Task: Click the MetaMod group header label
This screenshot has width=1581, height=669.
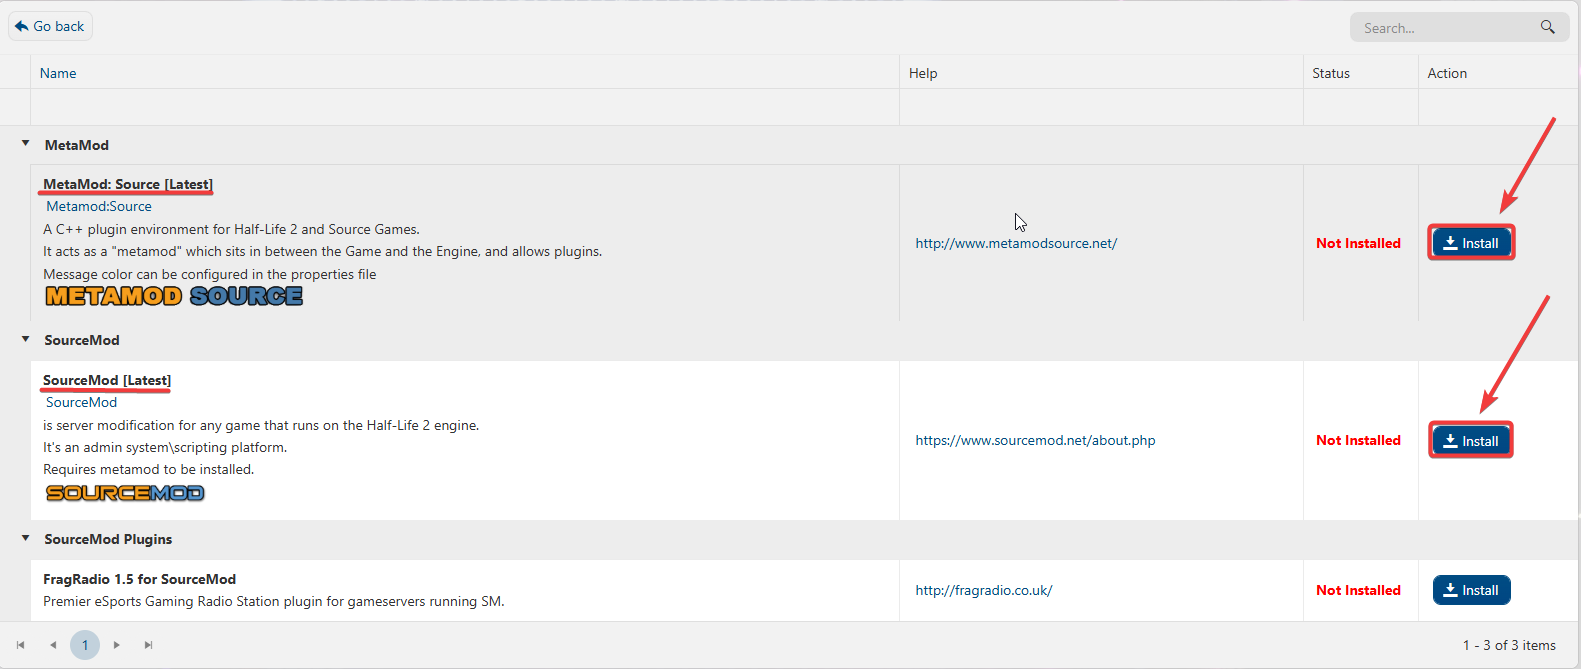Action: tap(76, 145)
